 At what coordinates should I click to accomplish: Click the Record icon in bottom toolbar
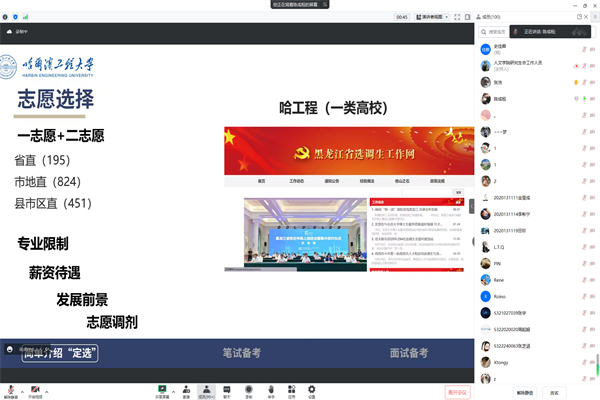pyautogui.click(x=248, y=388)
